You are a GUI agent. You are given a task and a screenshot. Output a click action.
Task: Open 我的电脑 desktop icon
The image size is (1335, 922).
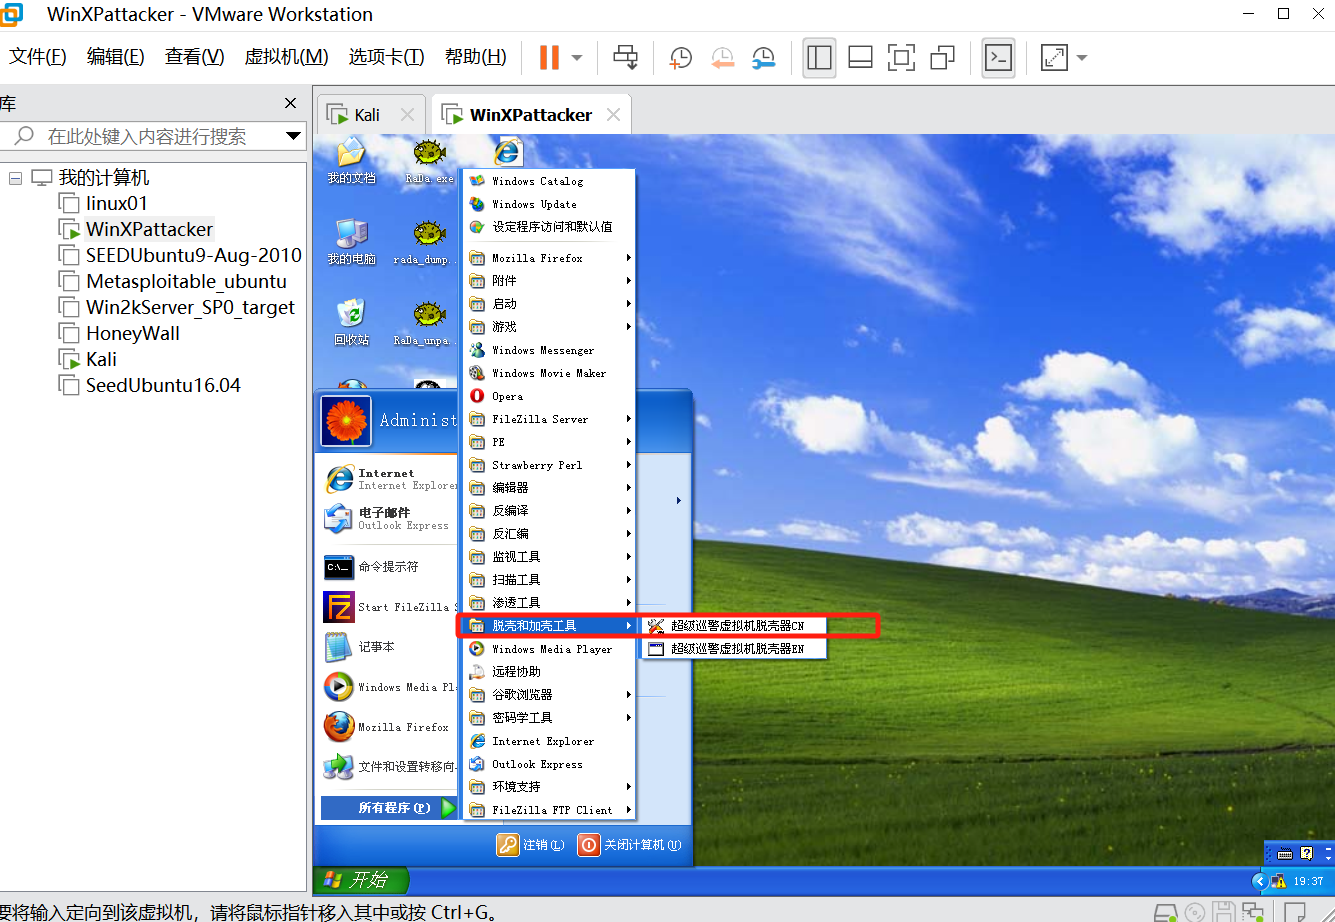[x=351, y=241]
